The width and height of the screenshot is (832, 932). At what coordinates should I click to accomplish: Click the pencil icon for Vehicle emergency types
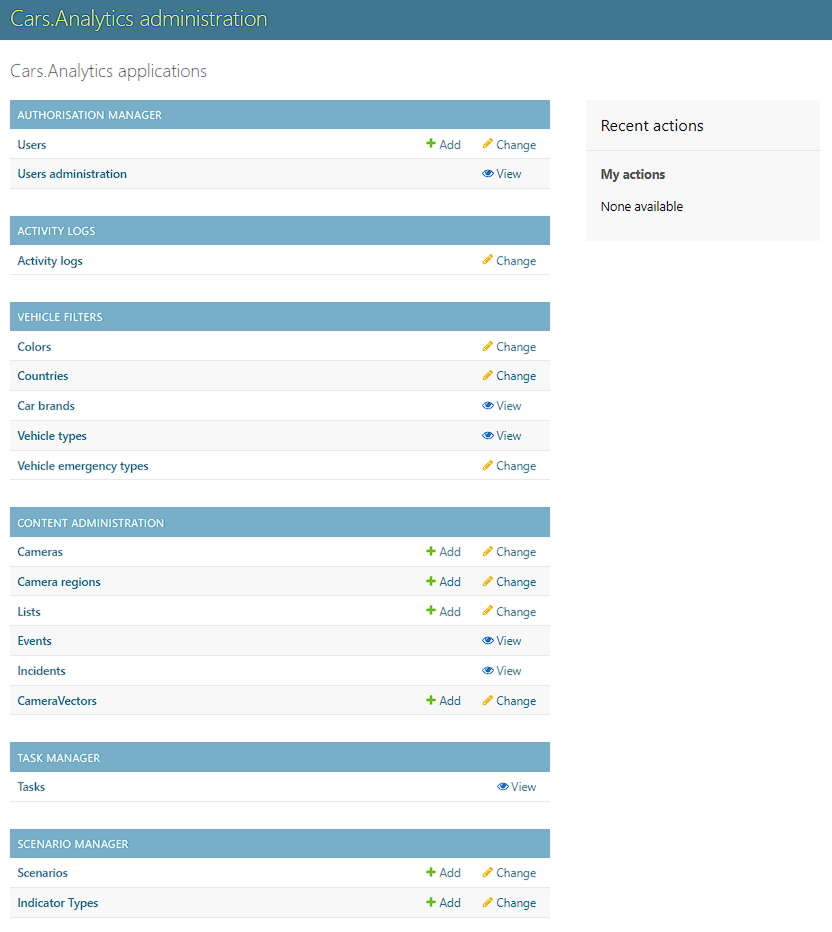click(487, 465)
